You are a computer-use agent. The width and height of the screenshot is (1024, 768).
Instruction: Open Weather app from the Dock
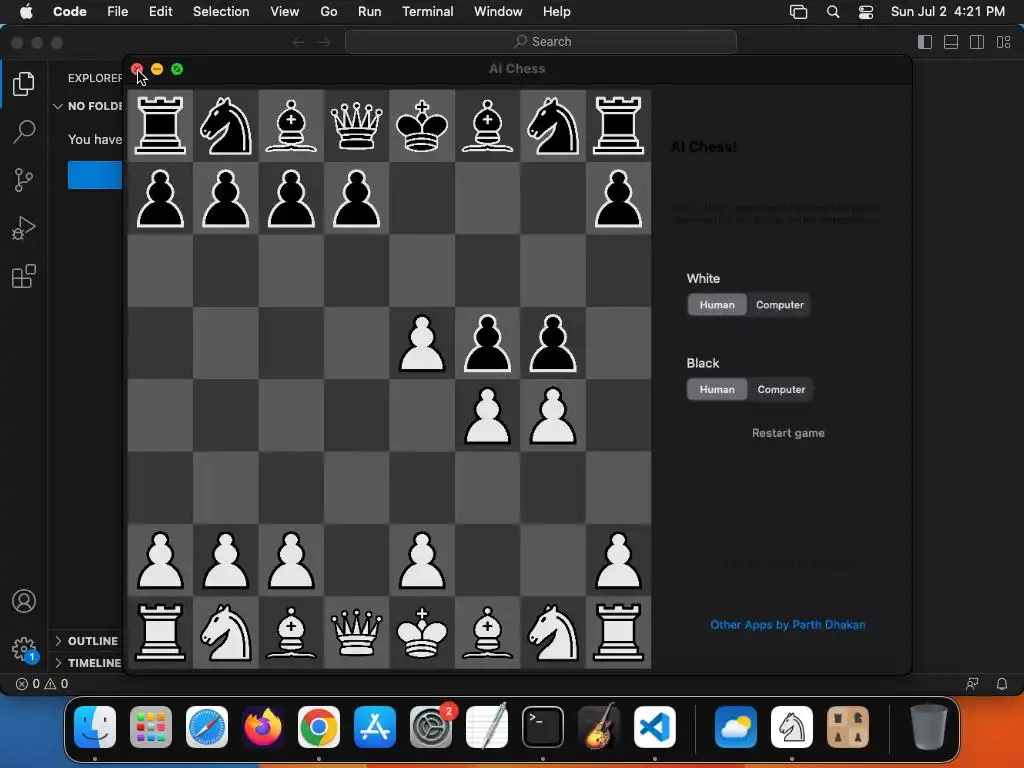coord(735,727)
